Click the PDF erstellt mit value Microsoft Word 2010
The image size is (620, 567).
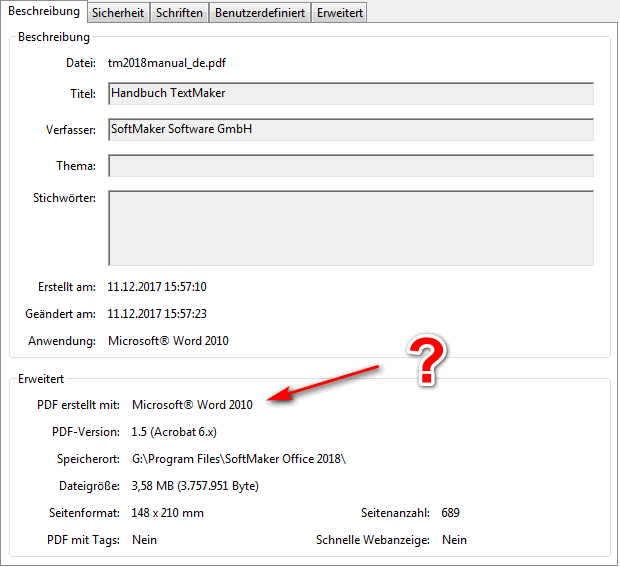click(192, 405)
